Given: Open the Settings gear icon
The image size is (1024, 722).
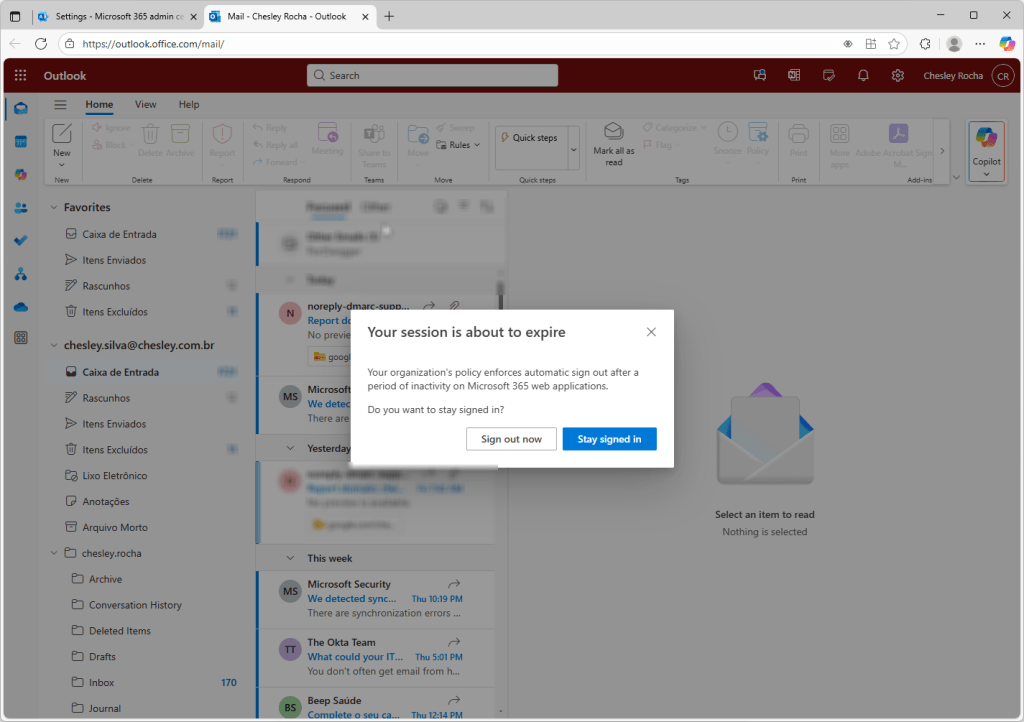Looking at the screenshot, I should pos(898,76).
